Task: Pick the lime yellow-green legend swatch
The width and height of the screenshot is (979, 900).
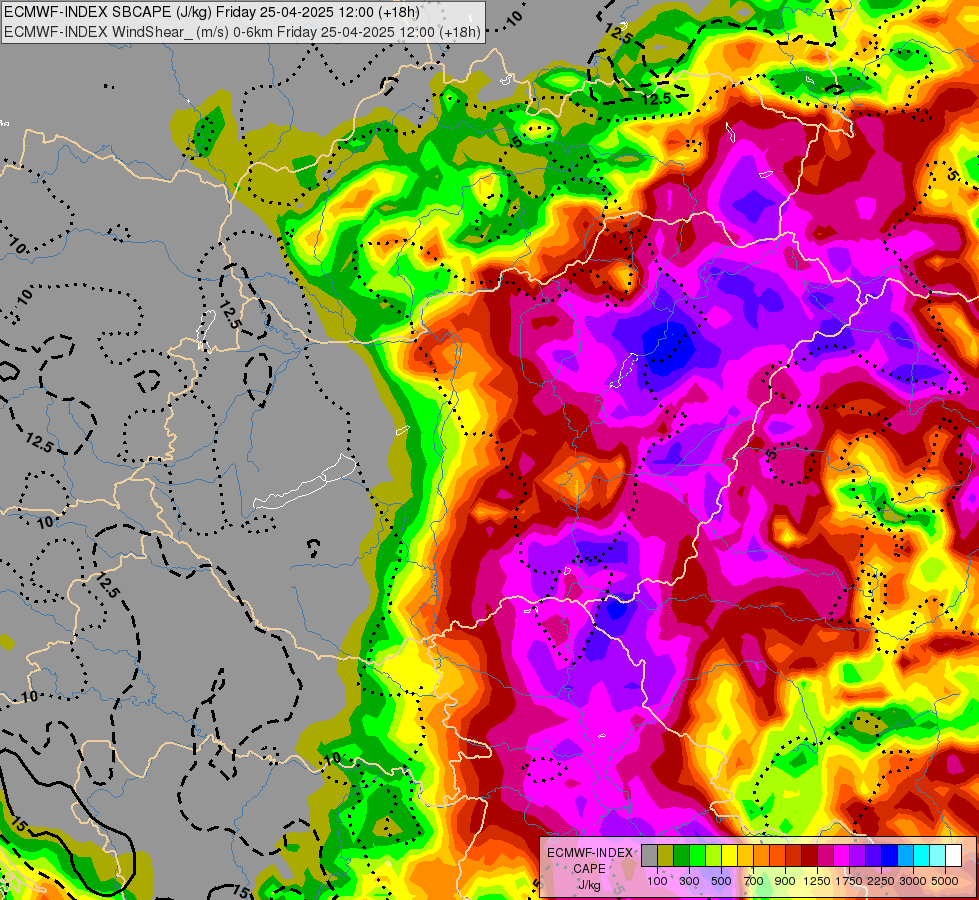Action: (x=713, y=855)
